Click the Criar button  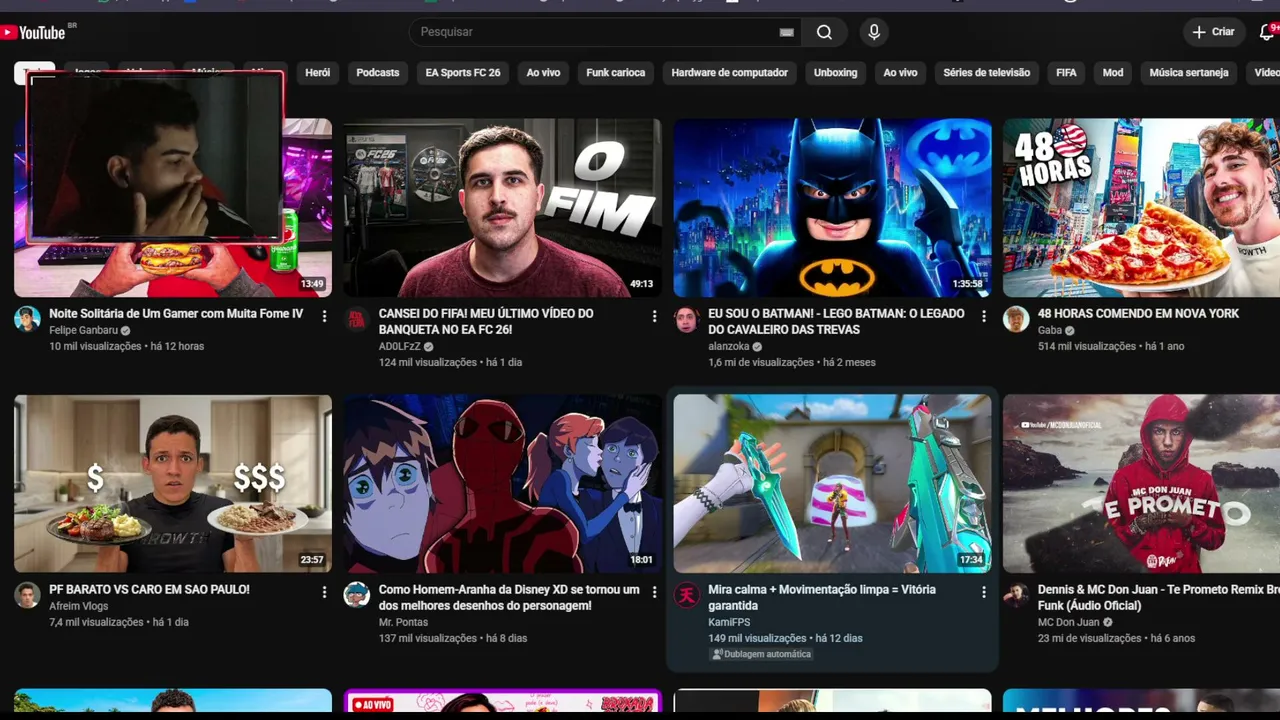coord(1214,32)
